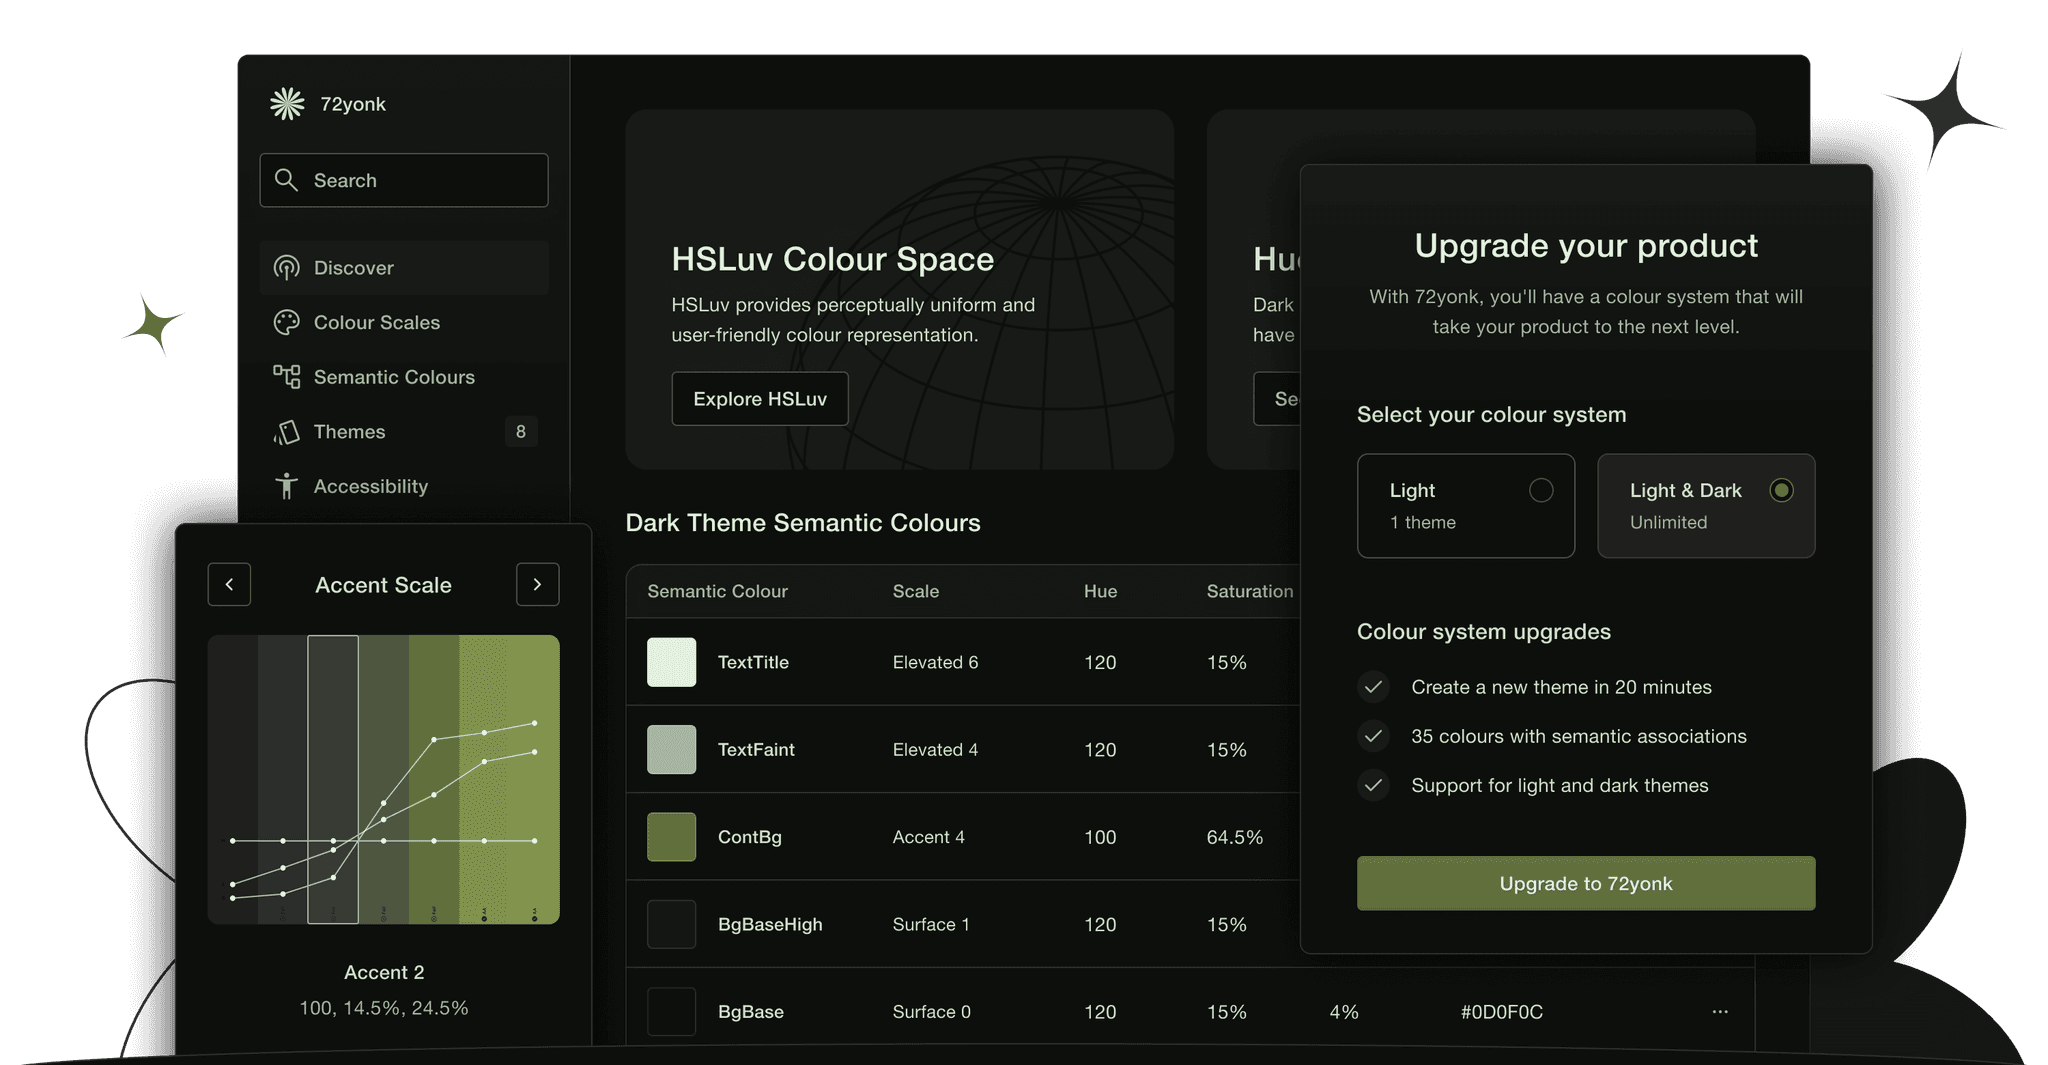Click the ContBg row name
Screen dimensions: 2048x1065
coord(750,837)
